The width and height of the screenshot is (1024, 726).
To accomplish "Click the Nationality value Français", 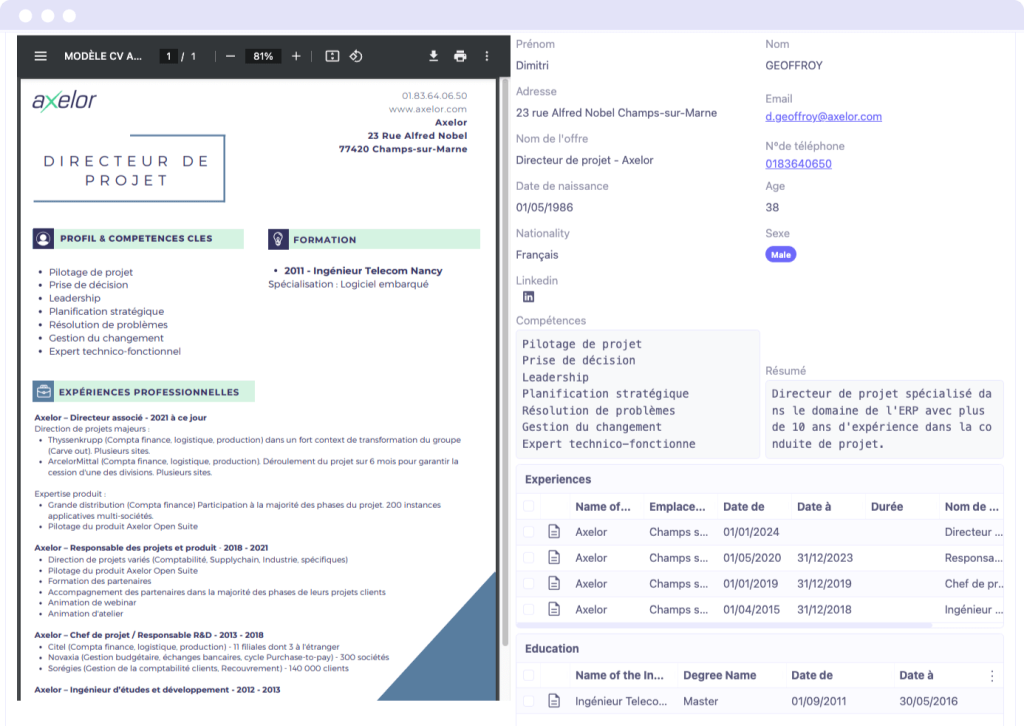I will pos(537,255).
